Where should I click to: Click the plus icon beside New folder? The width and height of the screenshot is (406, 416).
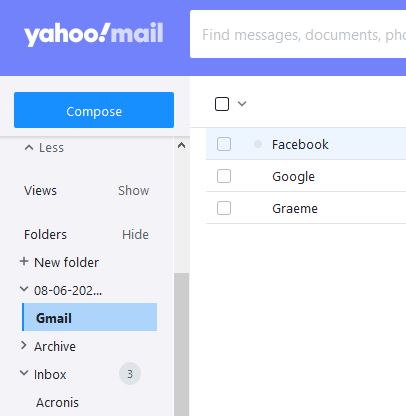tap(24, 261)
